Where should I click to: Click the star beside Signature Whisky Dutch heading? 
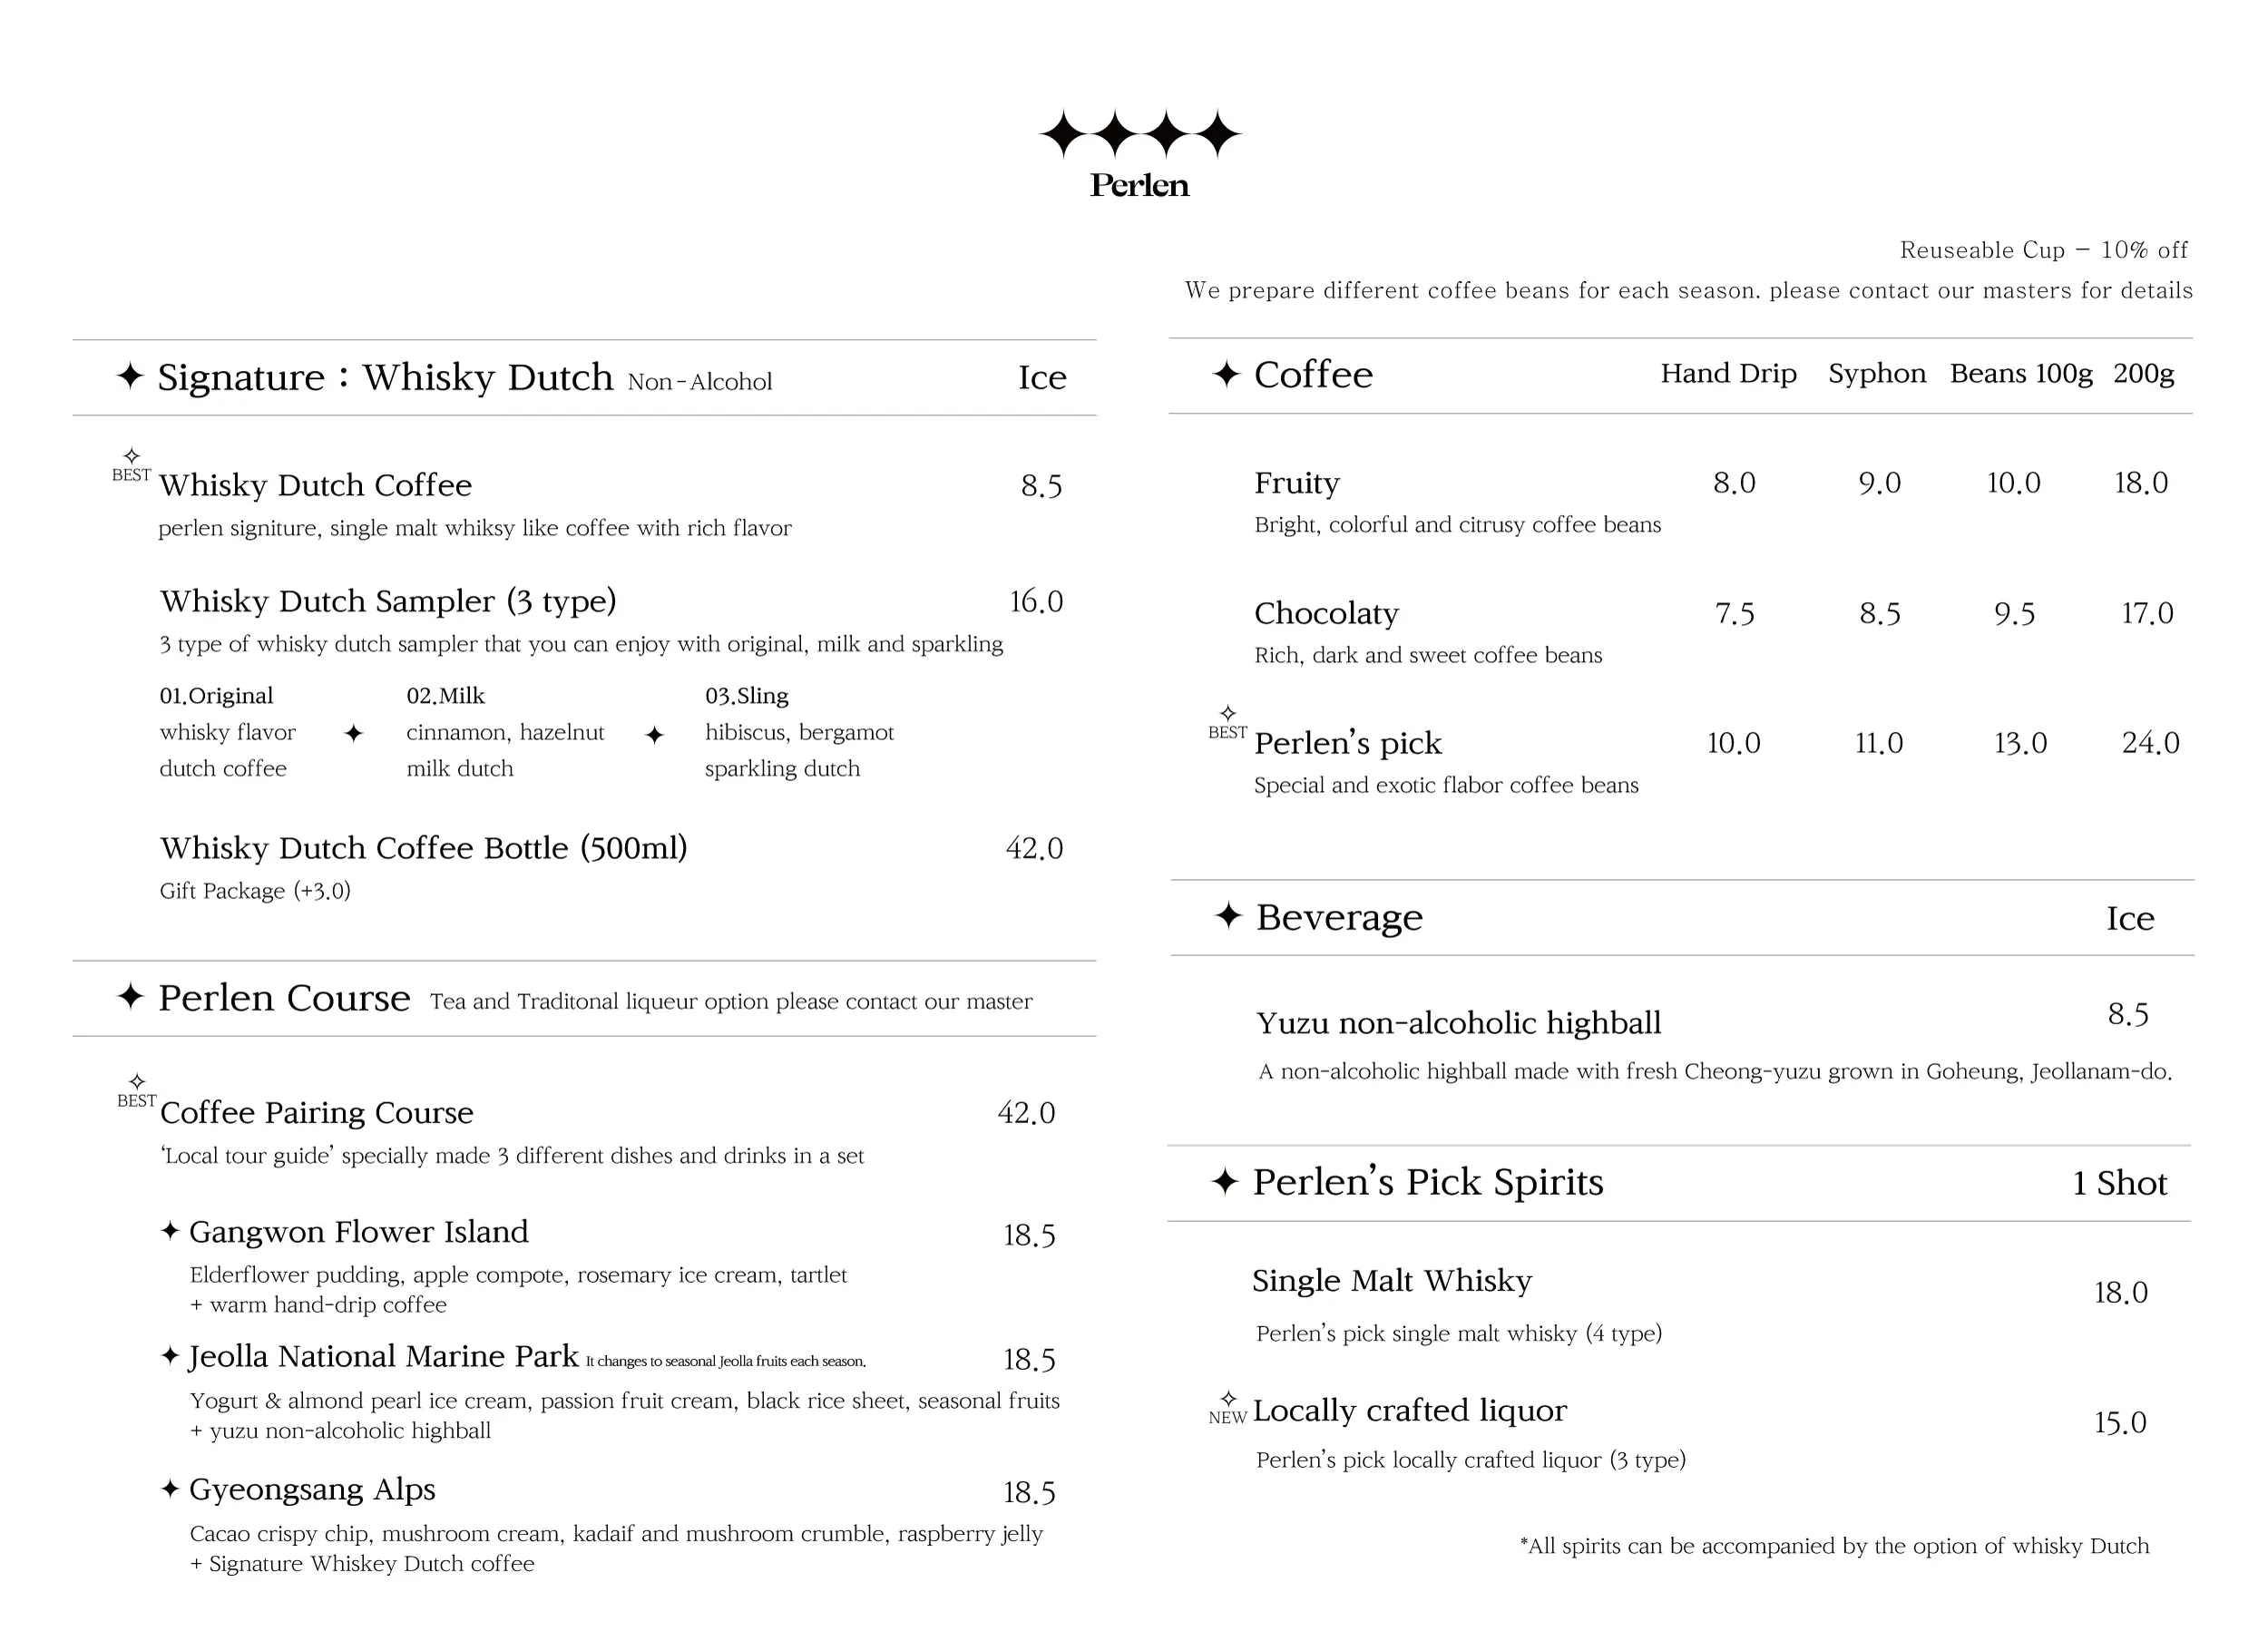tap(130, 376)
